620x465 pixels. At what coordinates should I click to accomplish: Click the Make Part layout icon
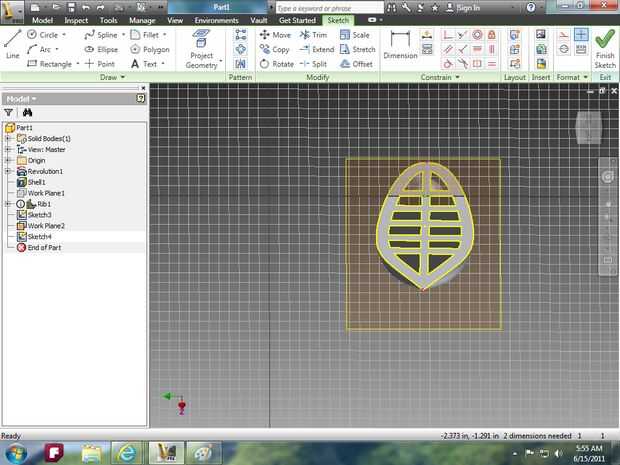514,35
